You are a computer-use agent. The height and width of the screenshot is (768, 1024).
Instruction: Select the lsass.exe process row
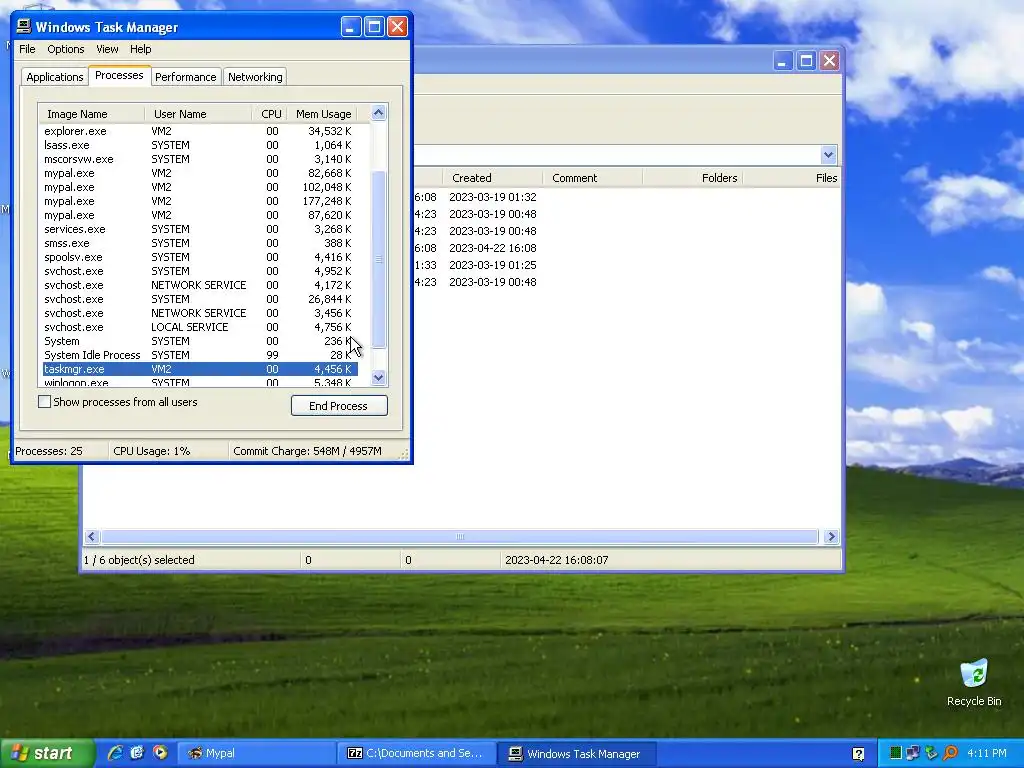click(199, 145)
